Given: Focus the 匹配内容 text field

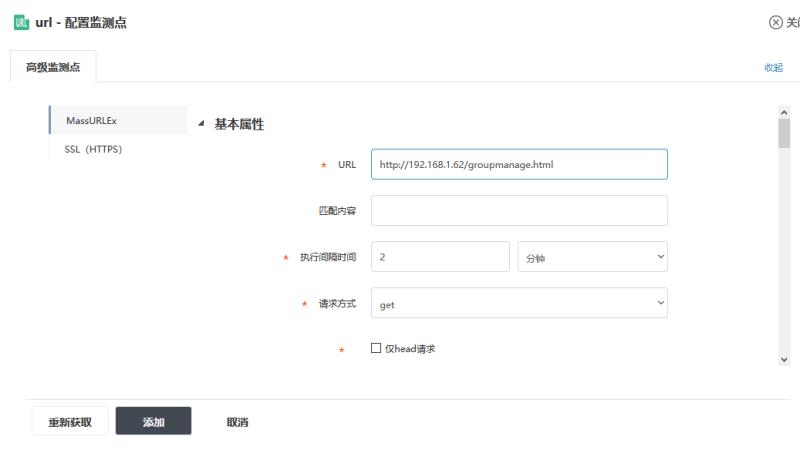Looking at the screenshot, I should (518, 210).
